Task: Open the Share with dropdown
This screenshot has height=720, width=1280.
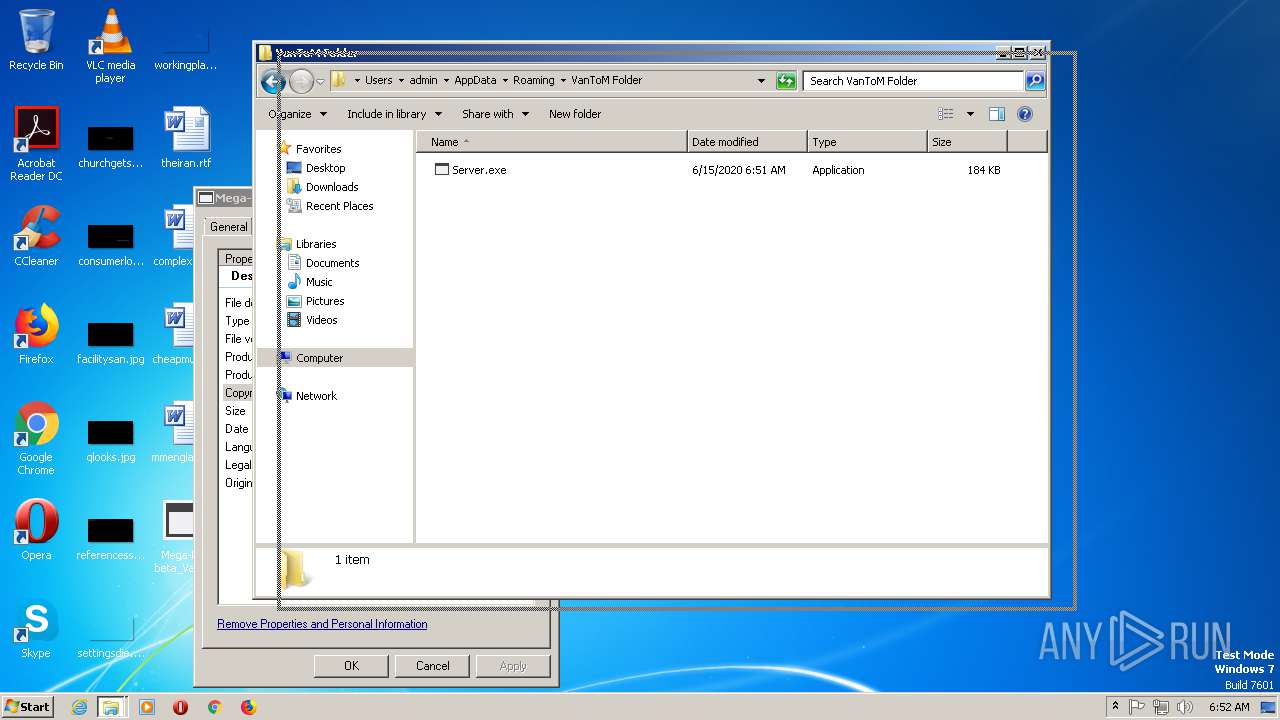Action: click(495, 114)
